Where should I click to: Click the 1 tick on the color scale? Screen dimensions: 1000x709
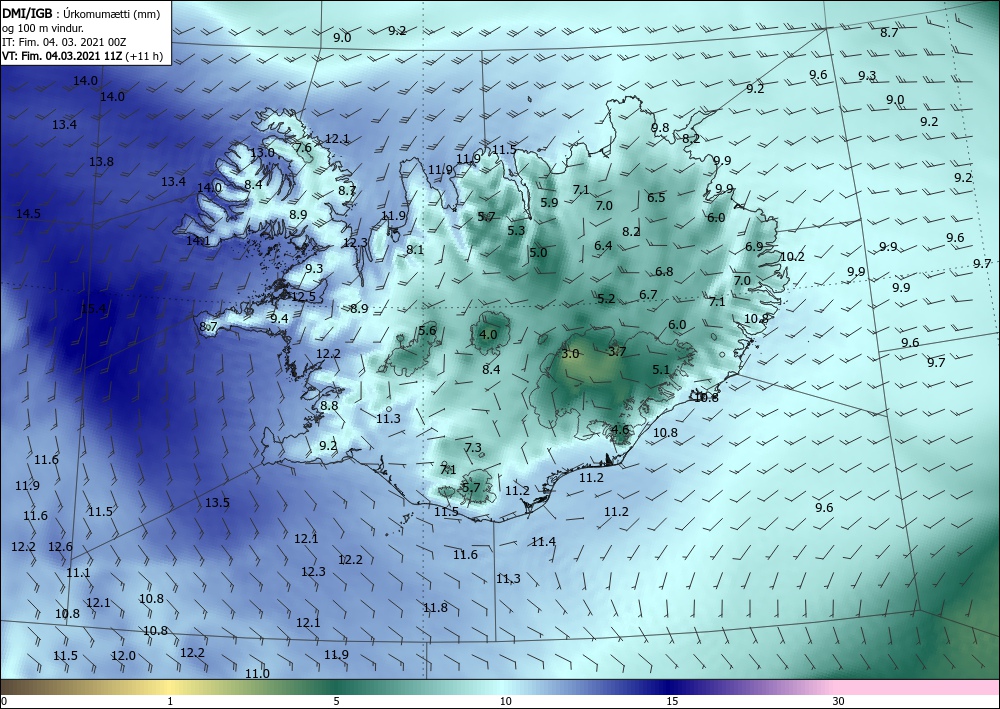pyautogui.click(x=170, y=701)
